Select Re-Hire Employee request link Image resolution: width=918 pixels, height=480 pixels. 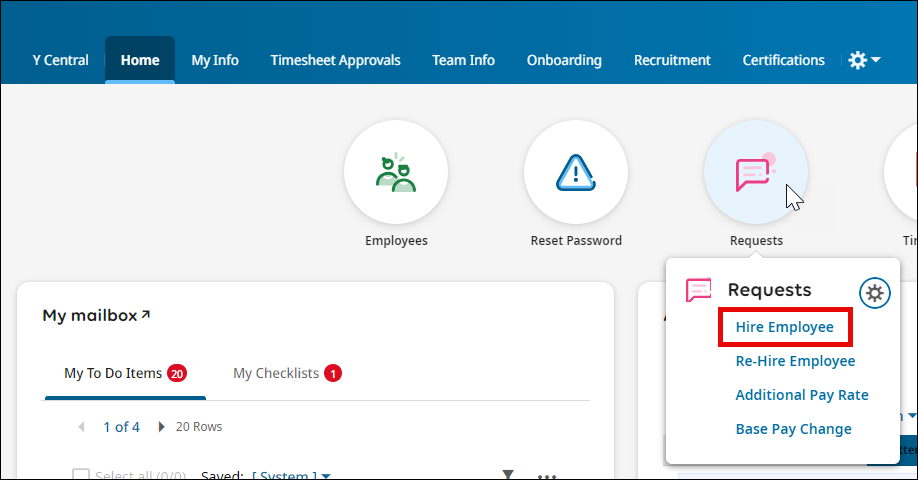click(x=795, y=361)
